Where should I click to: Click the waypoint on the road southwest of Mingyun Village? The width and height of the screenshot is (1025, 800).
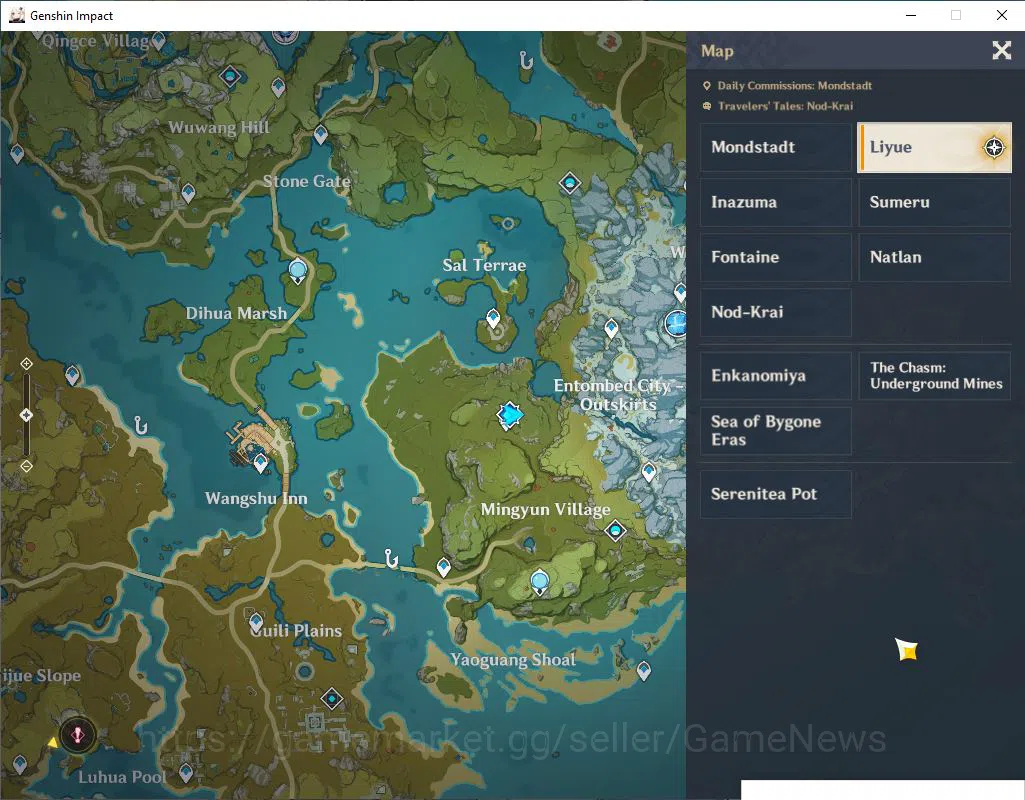coord(444,567)
